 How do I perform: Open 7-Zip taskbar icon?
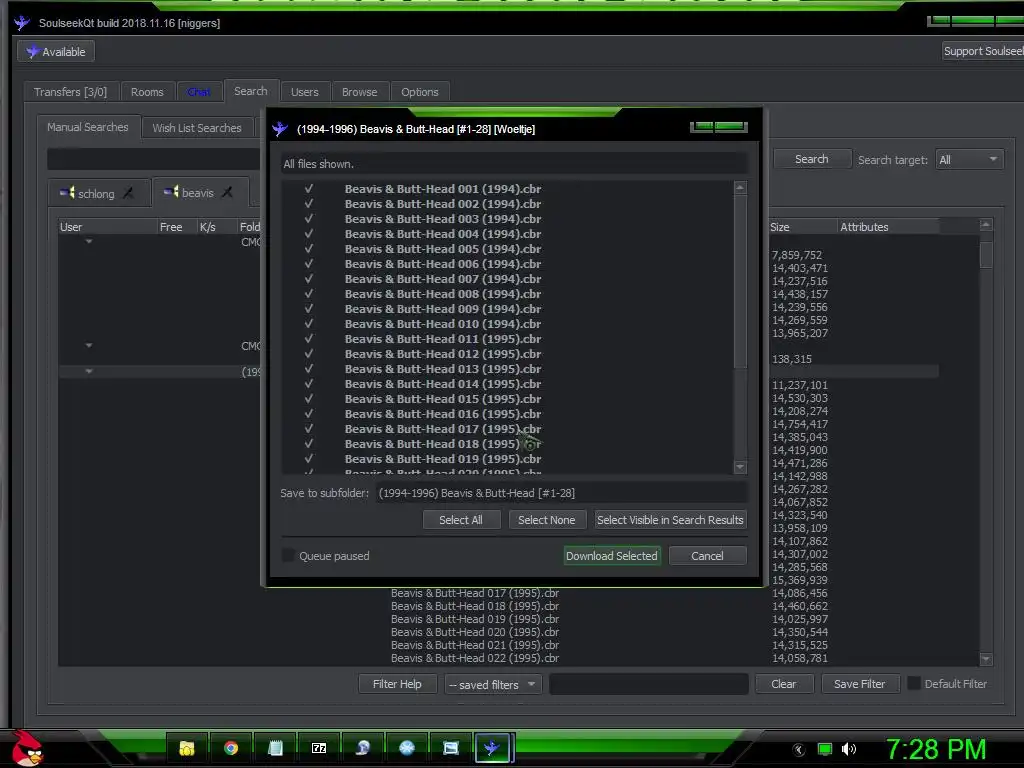[319, 748]
